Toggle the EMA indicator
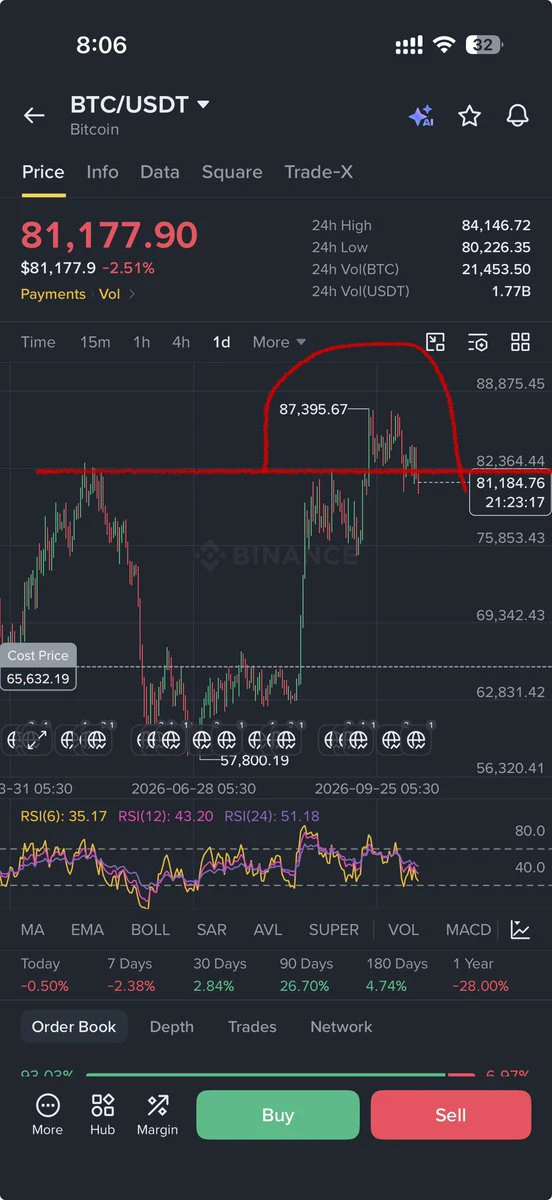Image resolution: width=552 pixels, height=1200 pixels. (x=87, y=930)
